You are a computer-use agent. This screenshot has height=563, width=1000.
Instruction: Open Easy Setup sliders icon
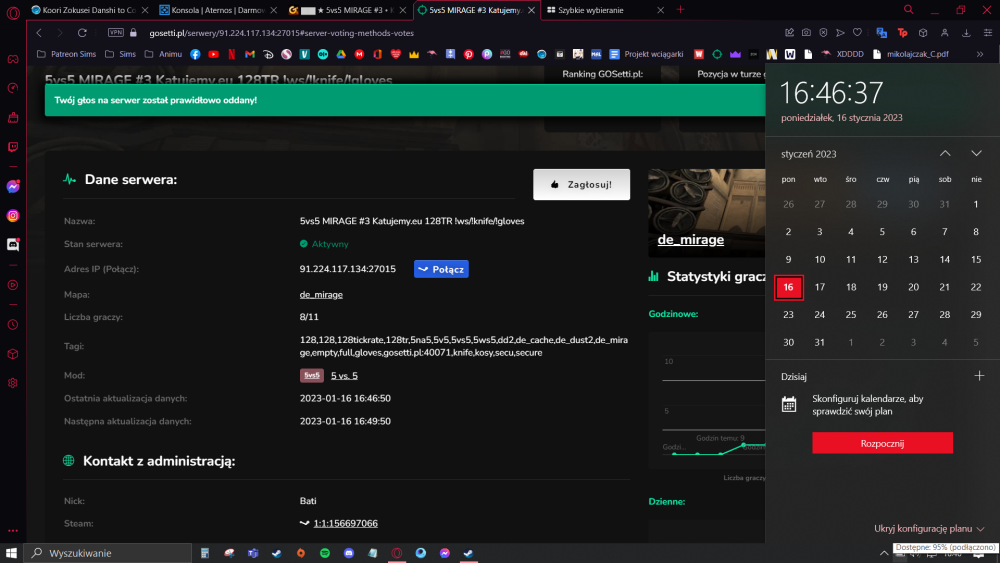(x=987, y=33)
